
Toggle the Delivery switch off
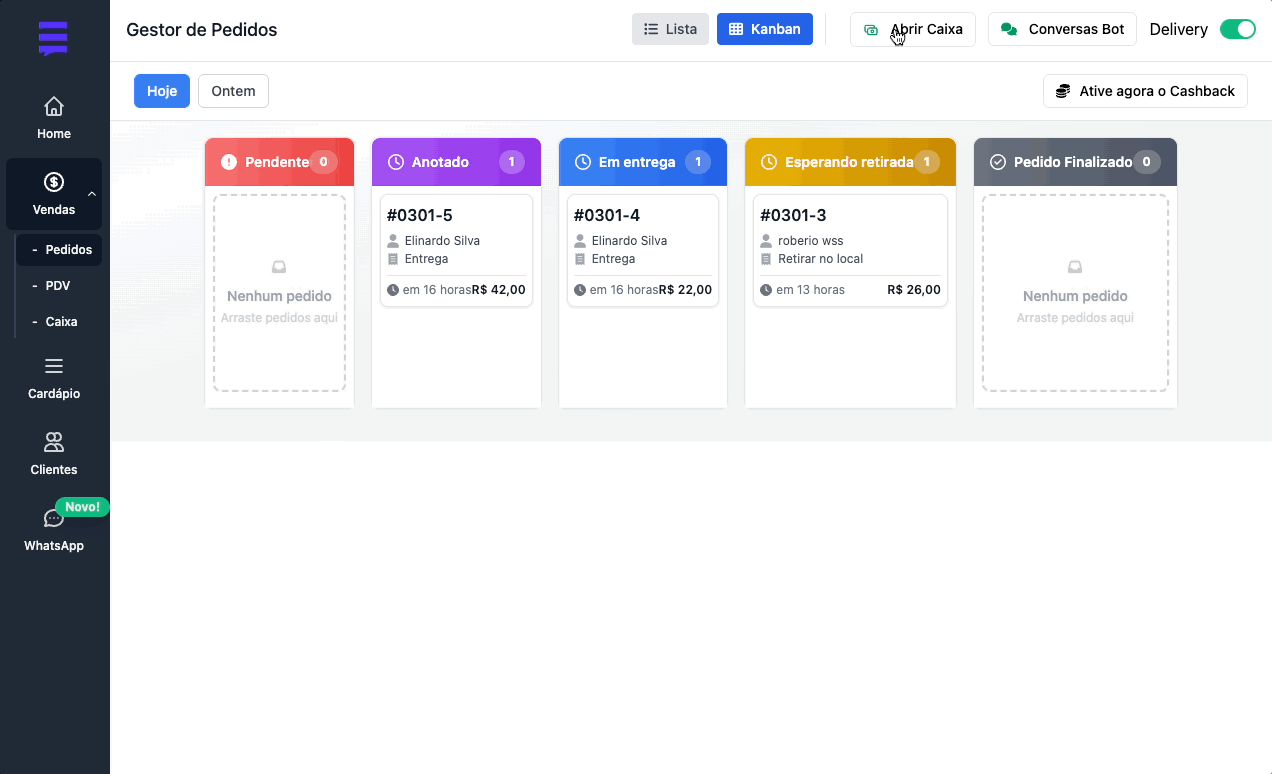1237,29
